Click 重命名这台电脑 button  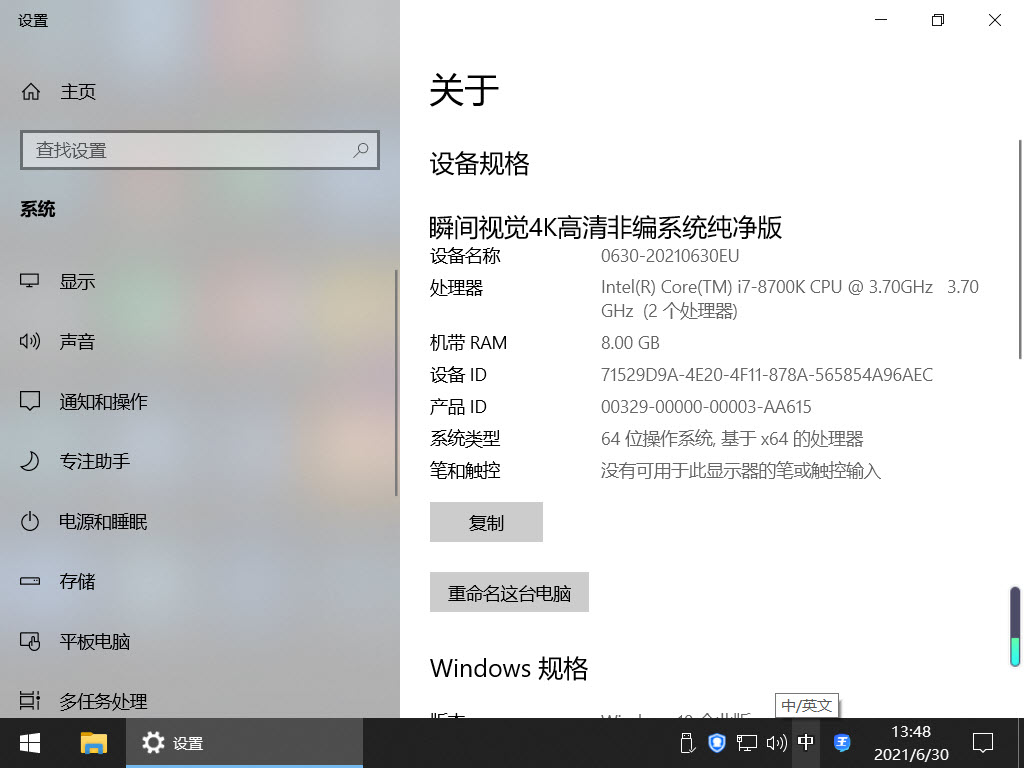pyautogui.click(x=509, y=592)
